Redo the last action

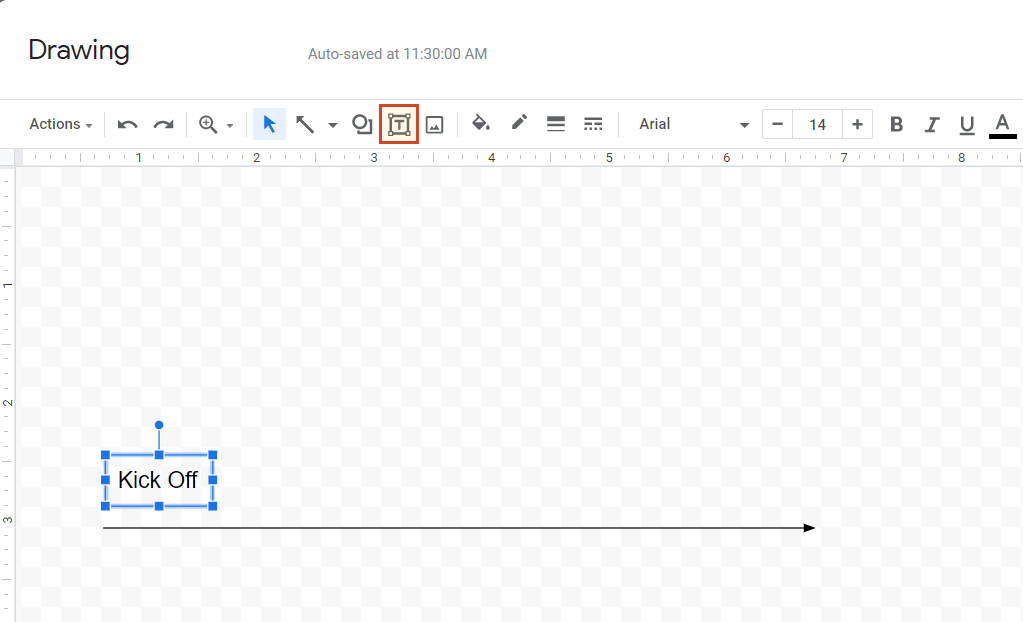point(163,124)
